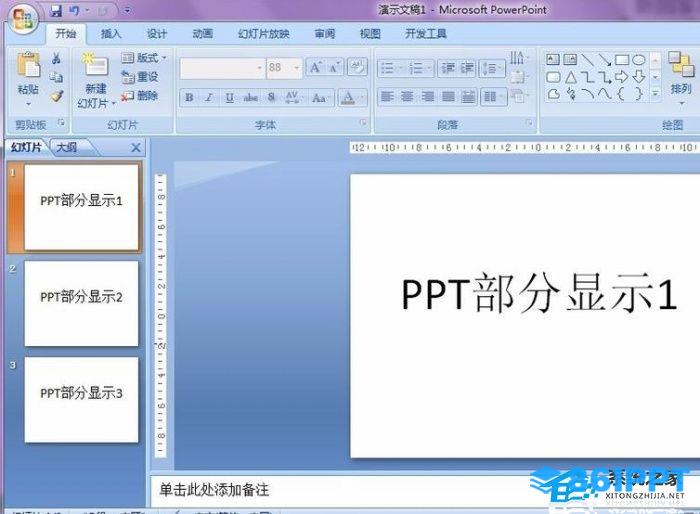
Task: Open the 字体 dialog launcher
Action: [363, 122]
